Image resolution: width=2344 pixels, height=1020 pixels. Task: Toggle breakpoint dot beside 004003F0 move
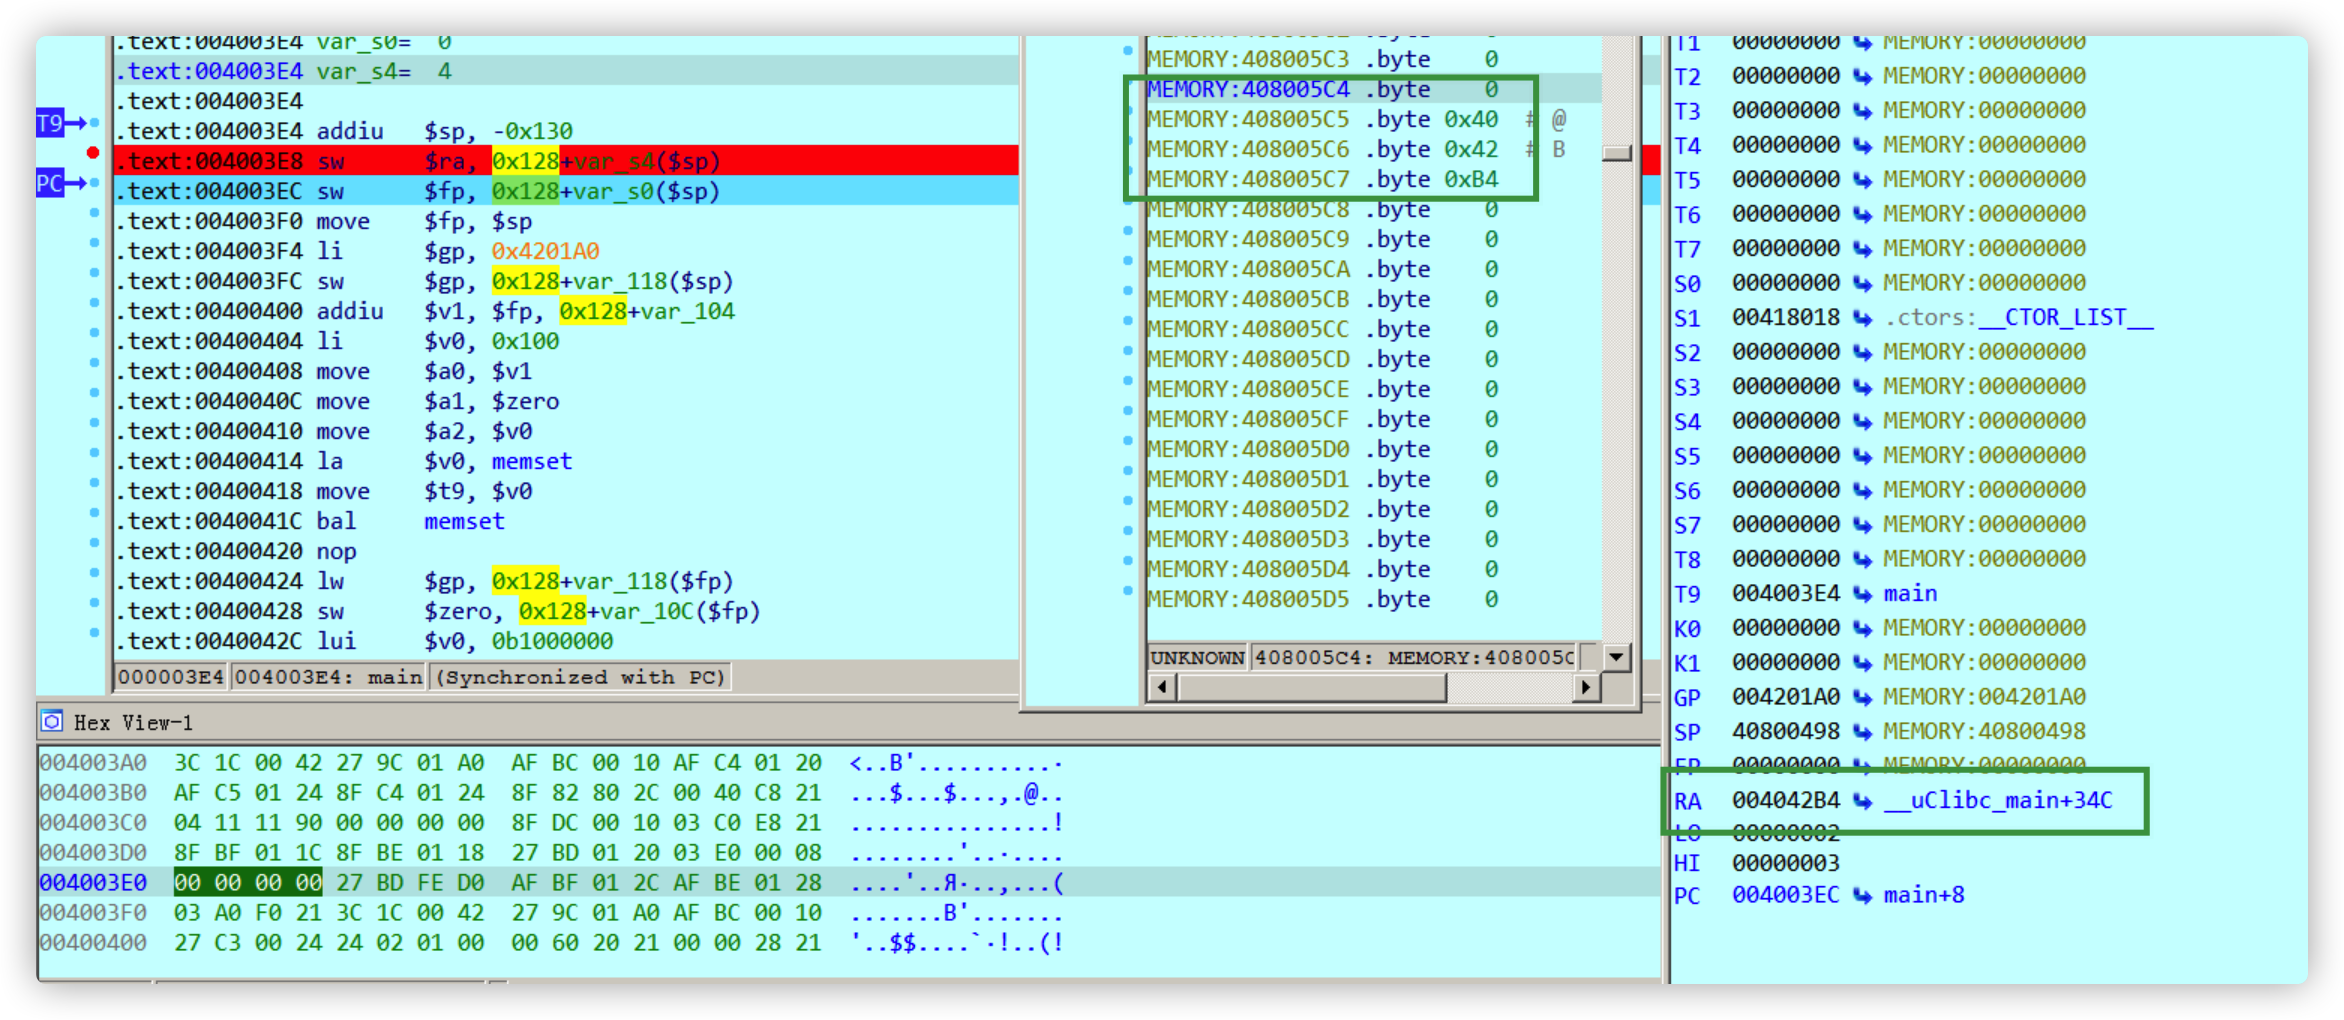click(94, 212)
